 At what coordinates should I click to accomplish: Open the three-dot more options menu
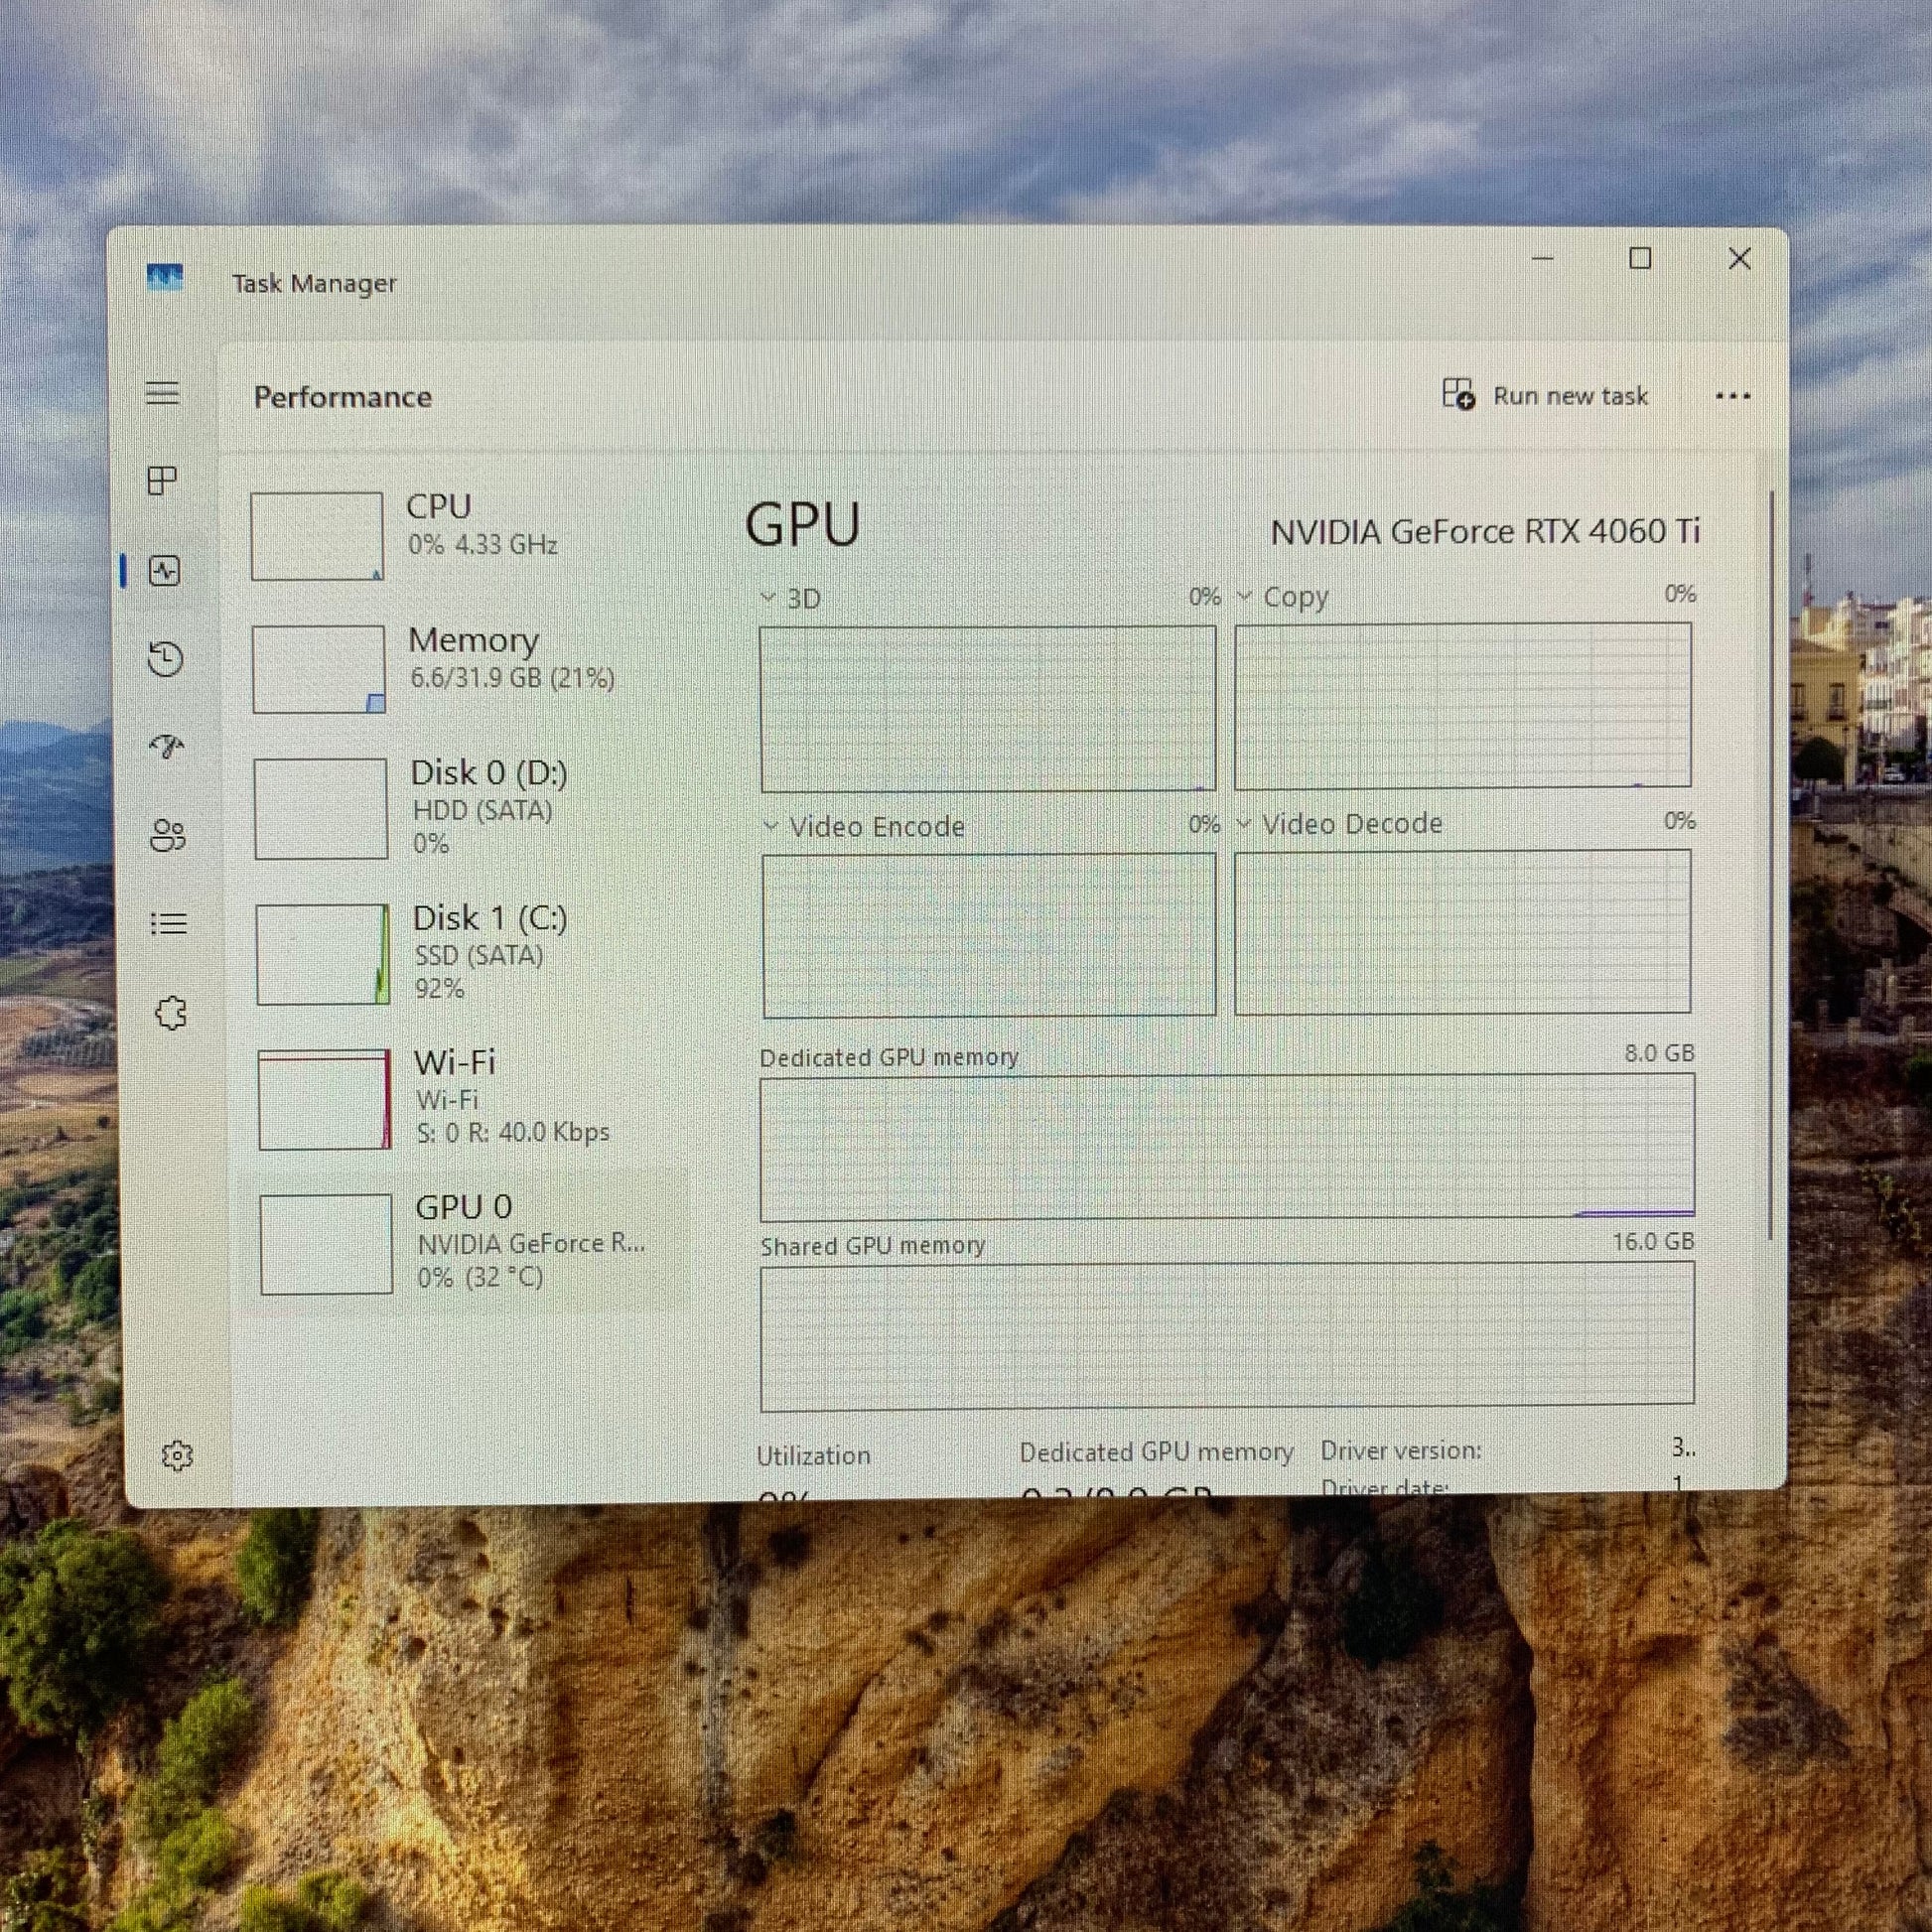(x=1732, y=397)
